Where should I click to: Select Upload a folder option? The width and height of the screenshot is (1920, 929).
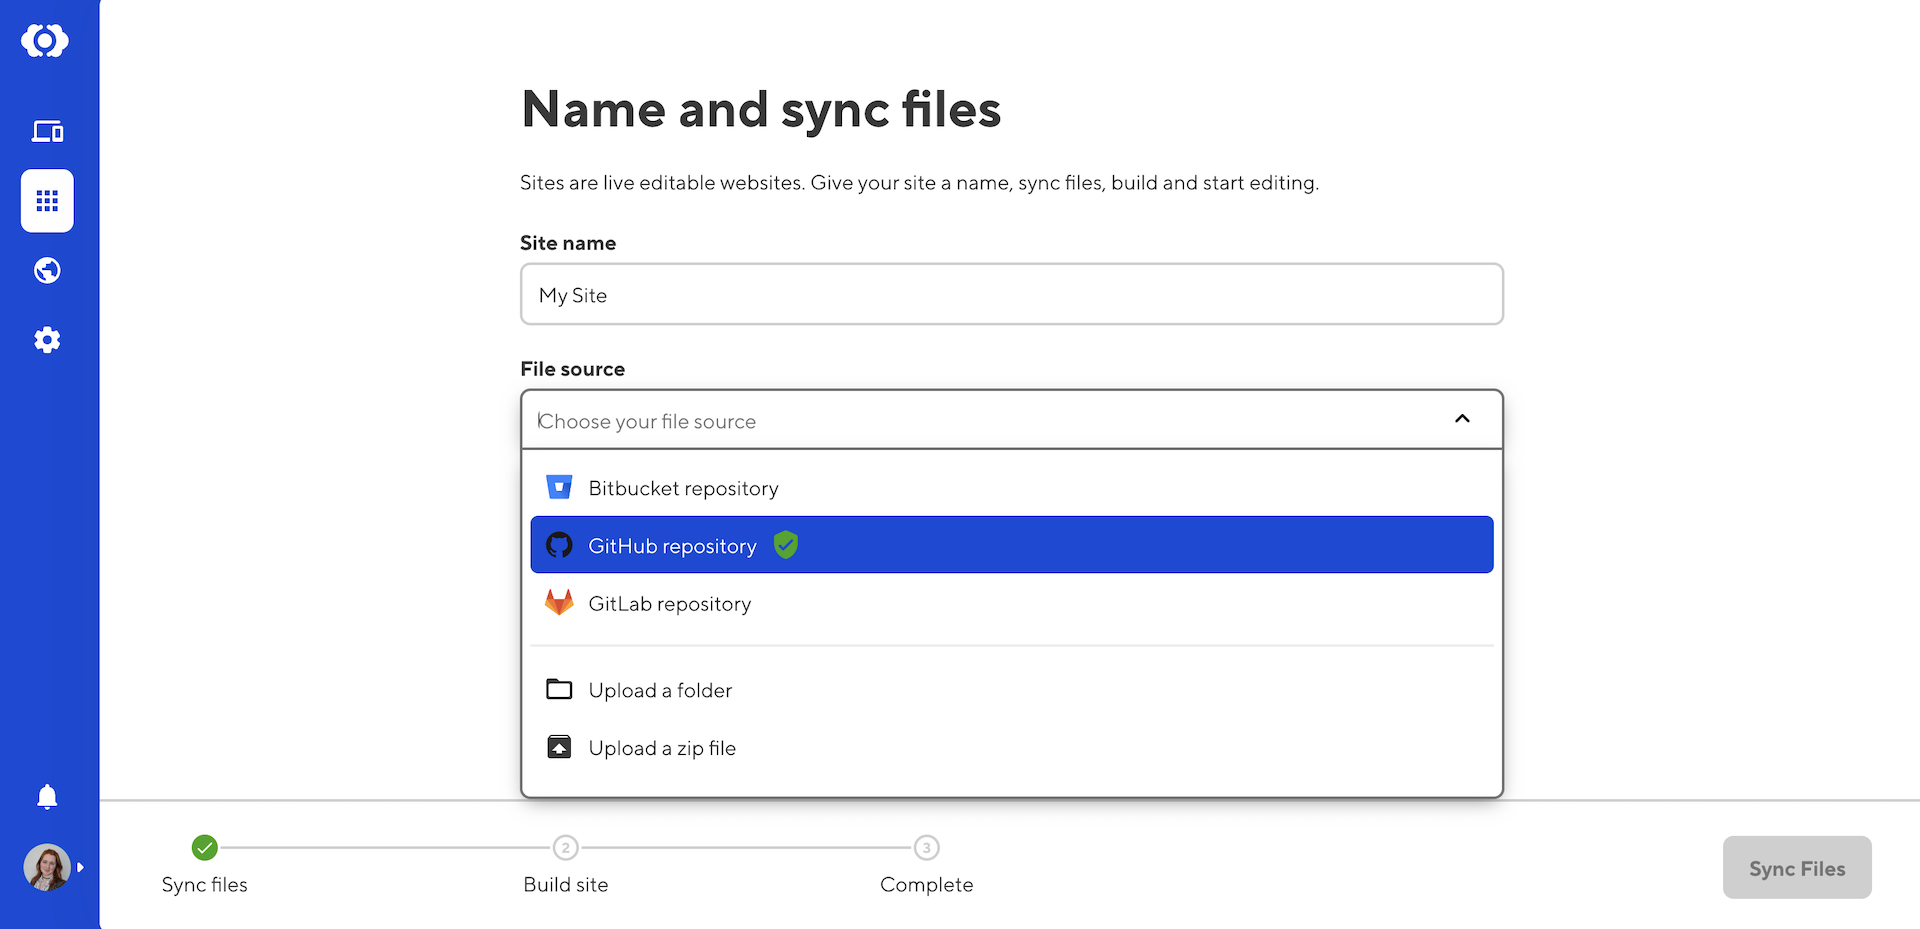(660, 690)
